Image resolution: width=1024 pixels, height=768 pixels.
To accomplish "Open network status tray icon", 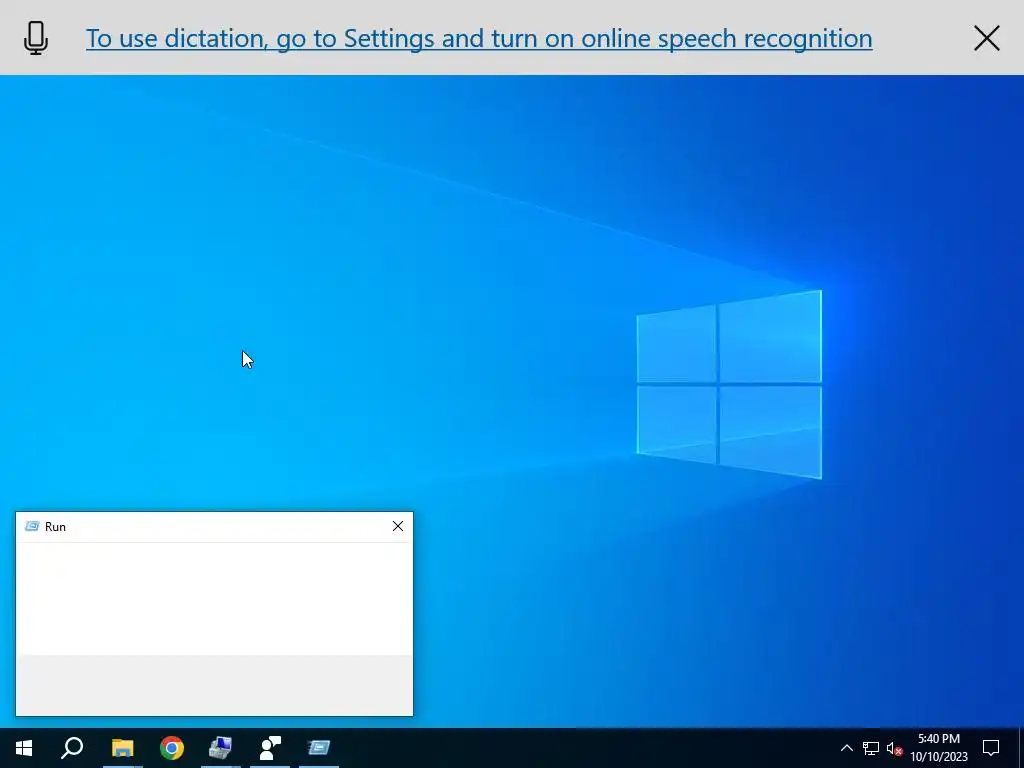I will [871, 748].
